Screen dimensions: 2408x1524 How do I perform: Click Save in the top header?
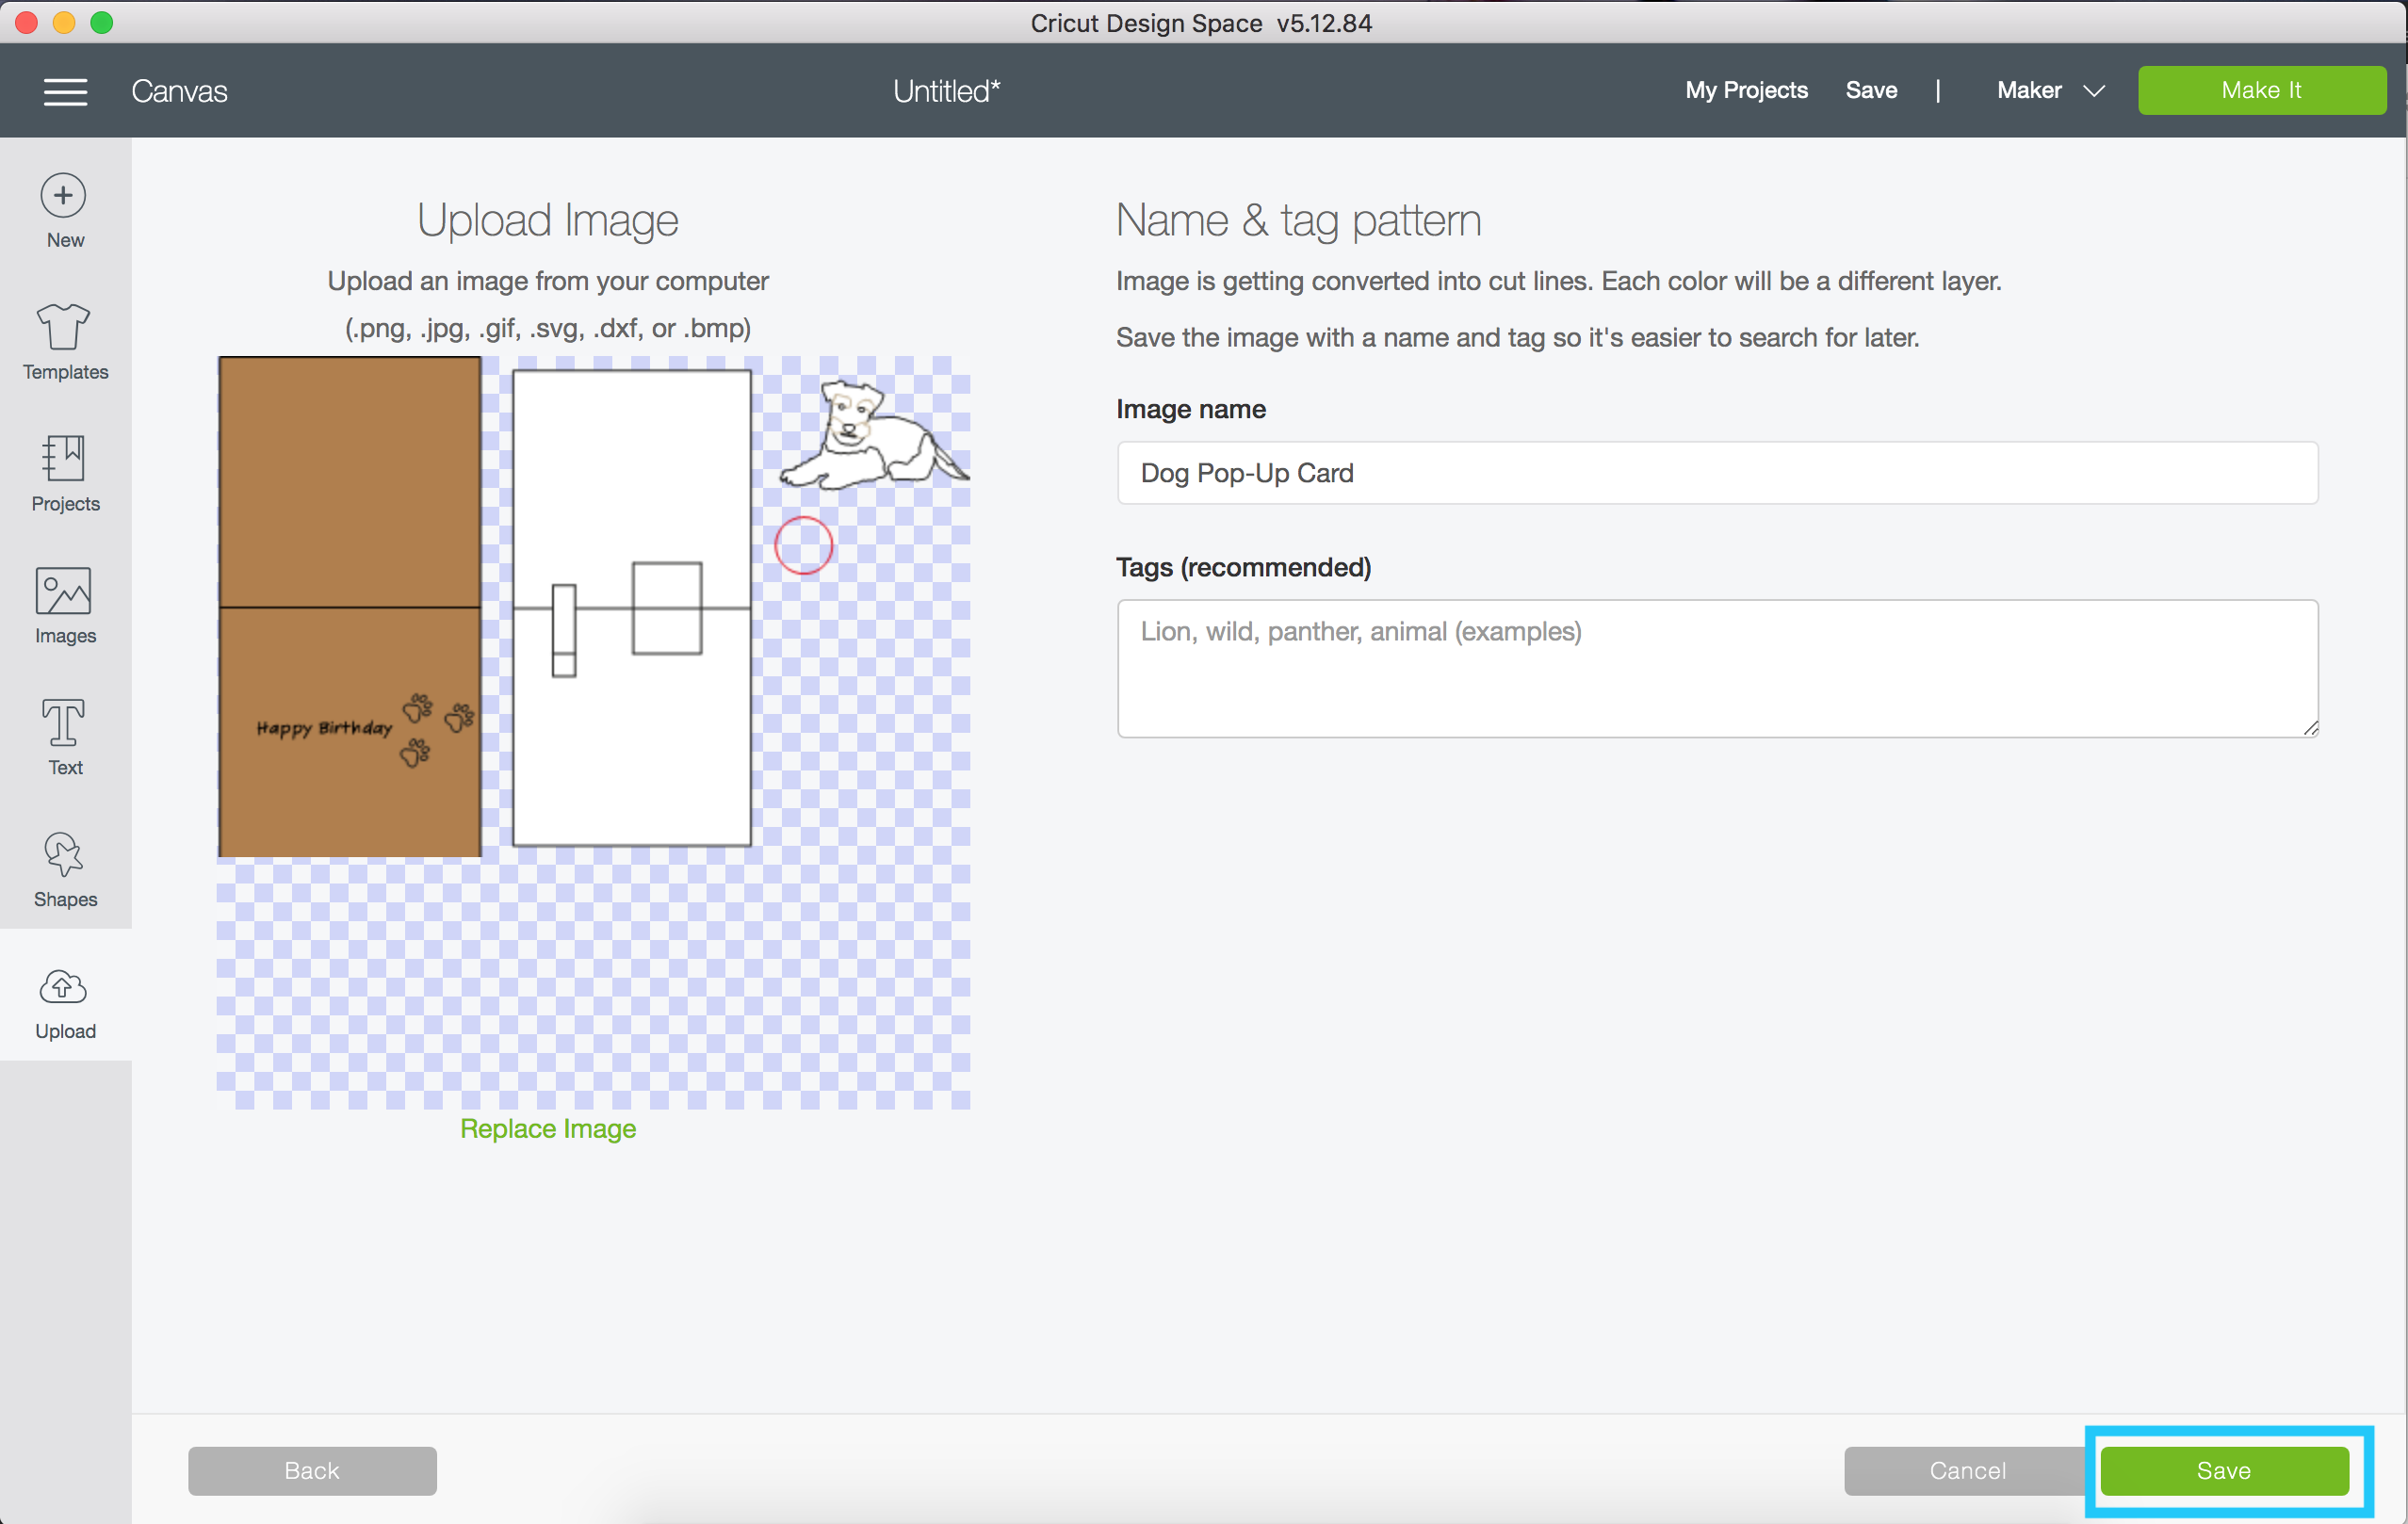[1870, 91]
